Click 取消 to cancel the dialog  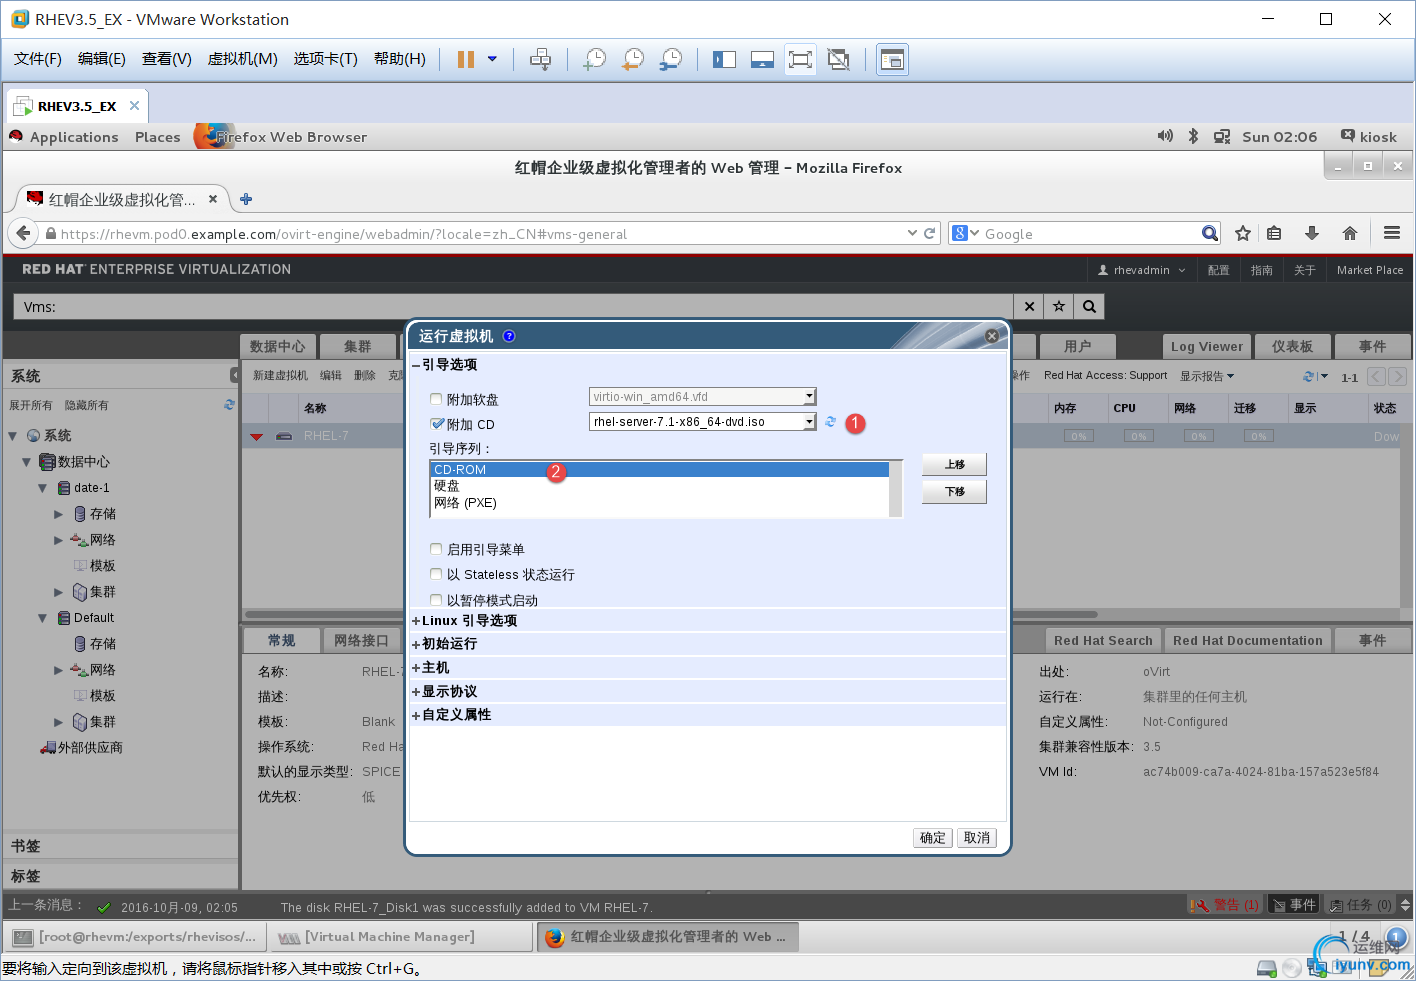click(x=977, y=838)
